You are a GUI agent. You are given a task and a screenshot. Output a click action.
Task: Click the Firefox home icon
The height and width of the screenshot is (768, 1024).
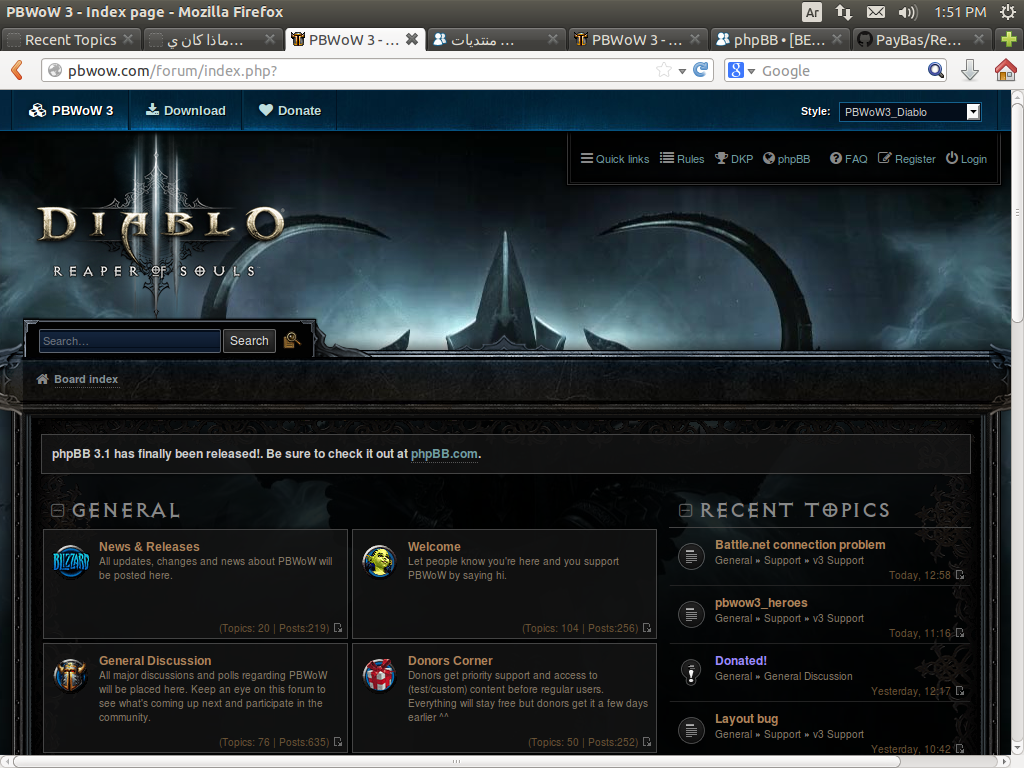tap(1005, 70)
